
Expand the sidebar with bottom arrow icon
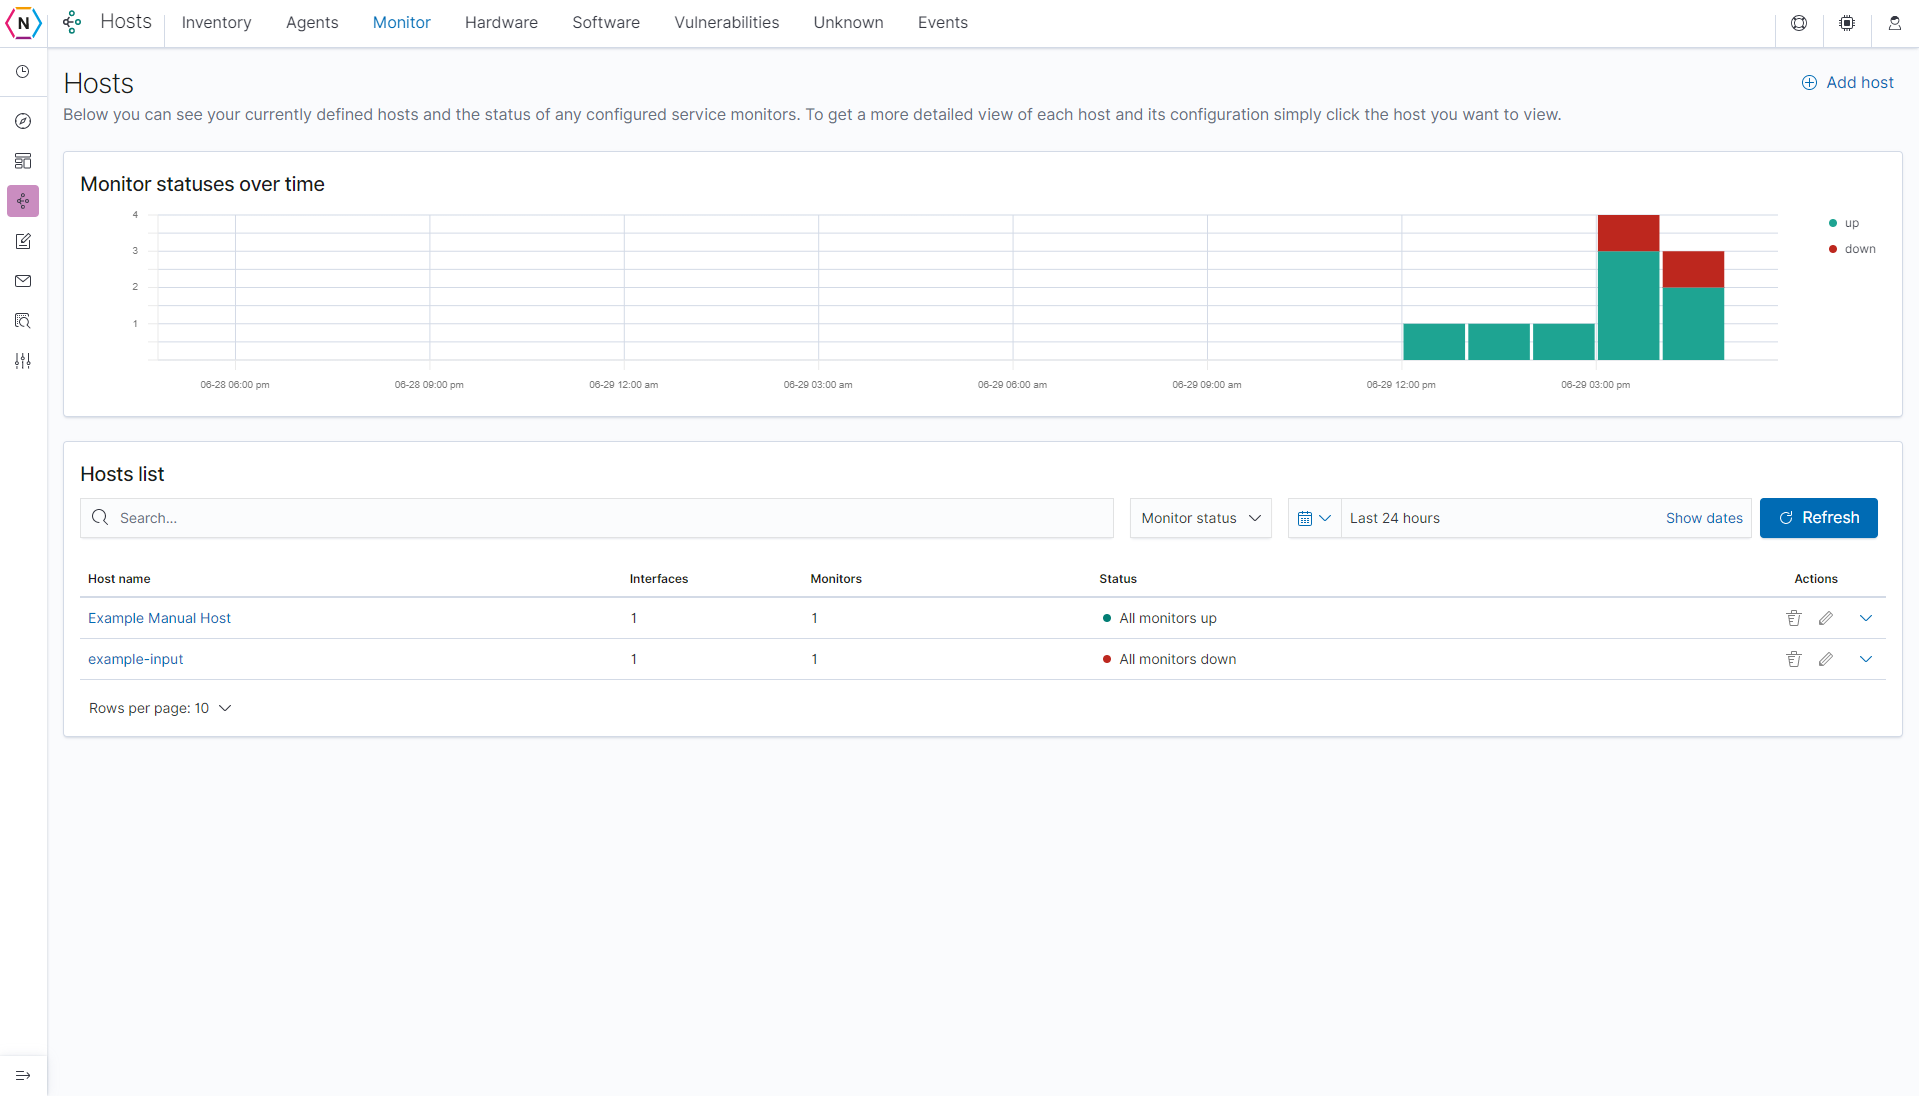(x=23, y=1076)
